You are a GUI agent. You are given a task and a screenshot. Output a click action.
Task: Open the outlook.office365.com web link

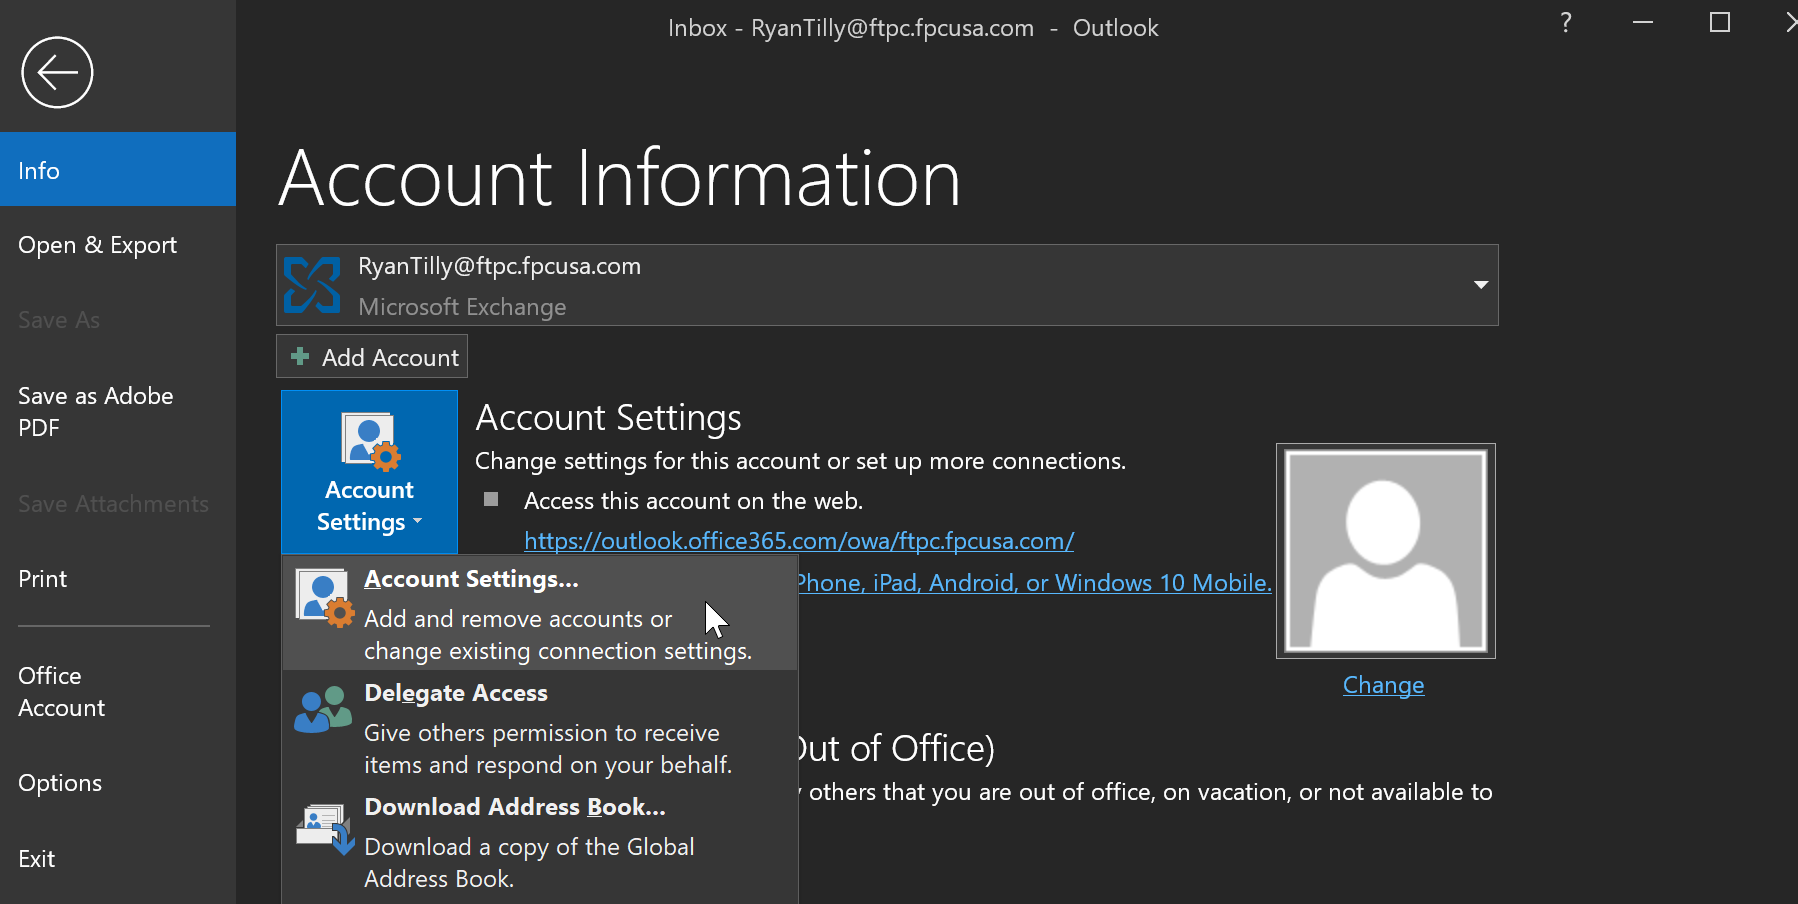tap(799, 541)
